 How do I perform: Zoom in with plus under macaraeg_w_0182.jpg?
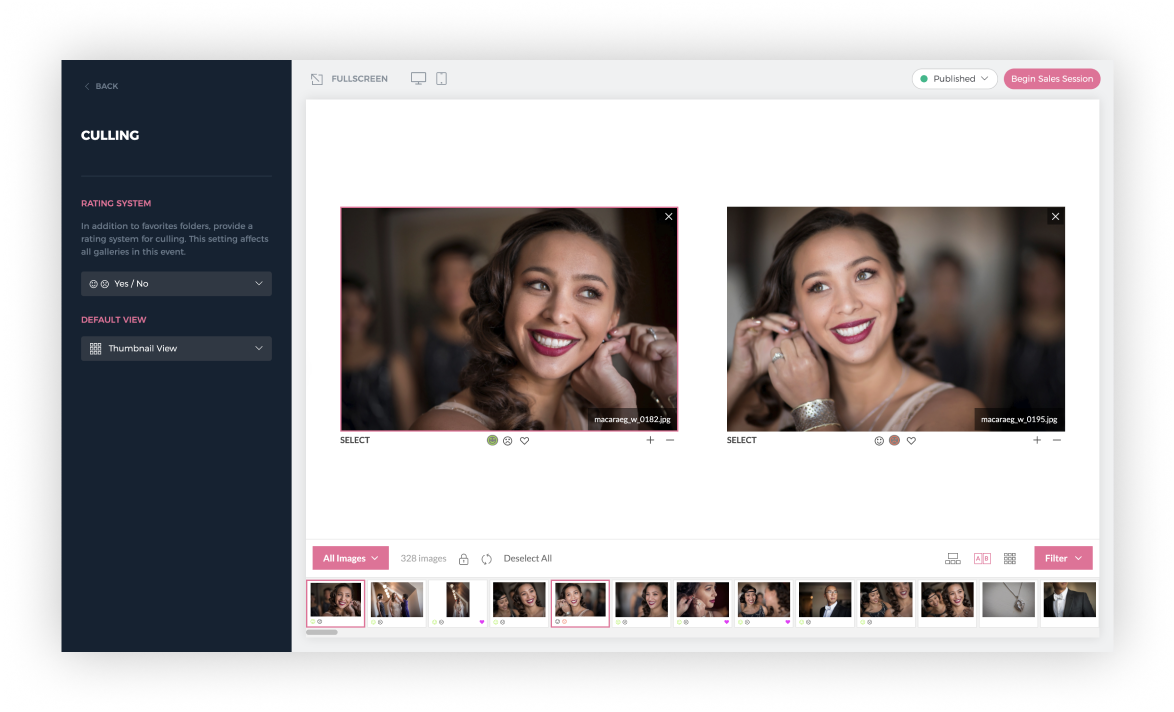tap(650, 440)
